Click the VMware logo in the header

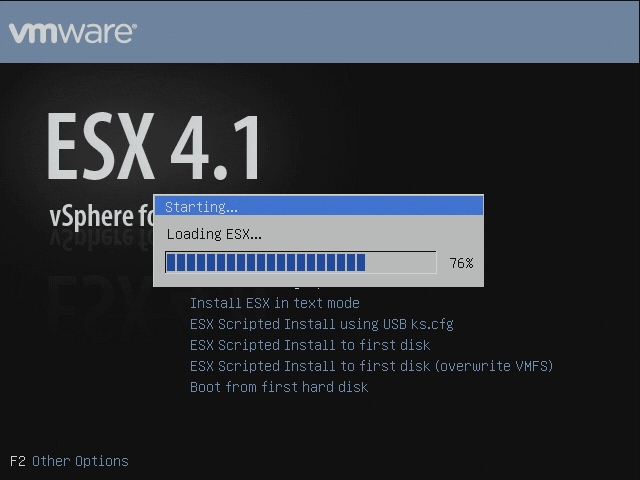pyautogui.click(x=72, y=32)
